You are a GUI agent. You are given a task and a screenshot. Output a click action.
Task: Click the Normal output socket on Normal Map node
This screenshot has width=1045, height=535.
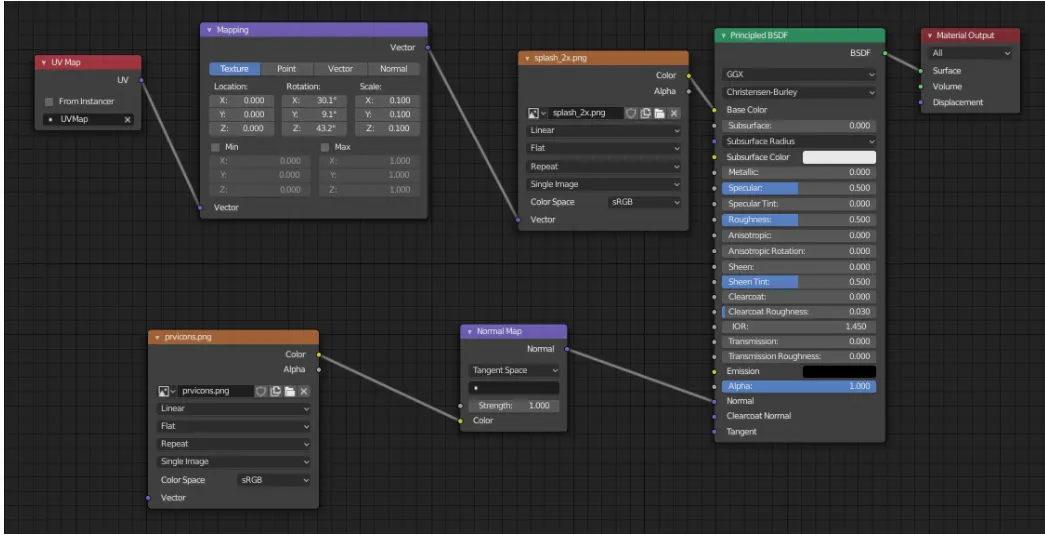(x=567, y=348)
